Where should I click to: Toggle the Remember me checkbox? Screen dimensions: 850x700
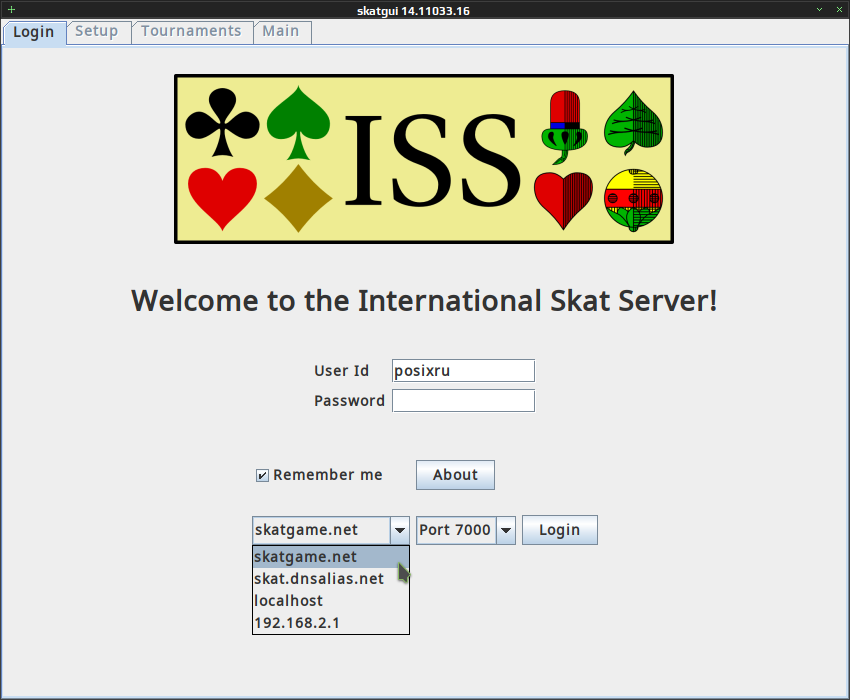262,476
